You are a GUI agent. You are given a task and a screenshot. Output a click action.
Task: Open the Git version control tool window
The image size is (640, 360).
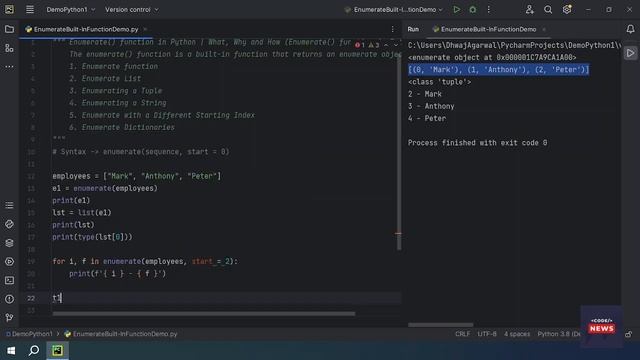(9, 318)
